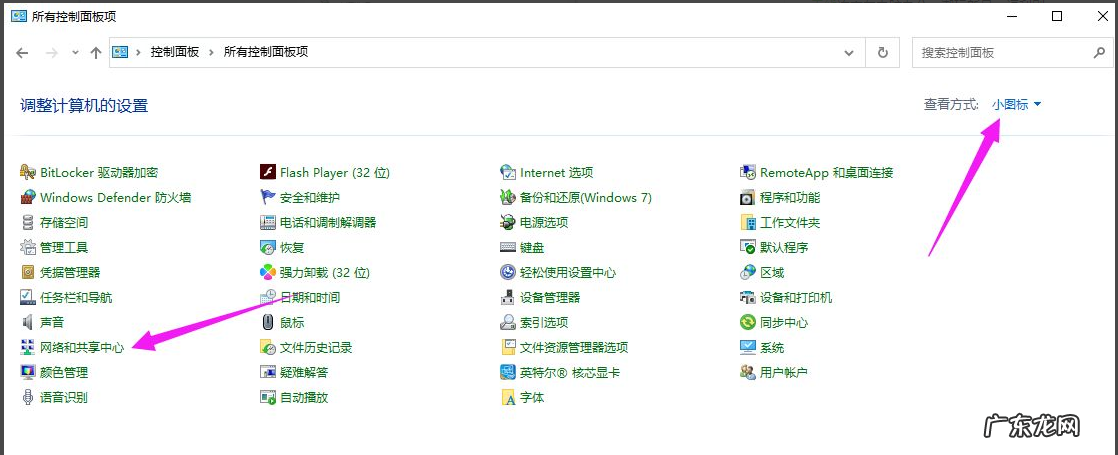Open the 轻松使用设置中心 icon
This screenshot has height=455, width=1118.
[508, 272]
